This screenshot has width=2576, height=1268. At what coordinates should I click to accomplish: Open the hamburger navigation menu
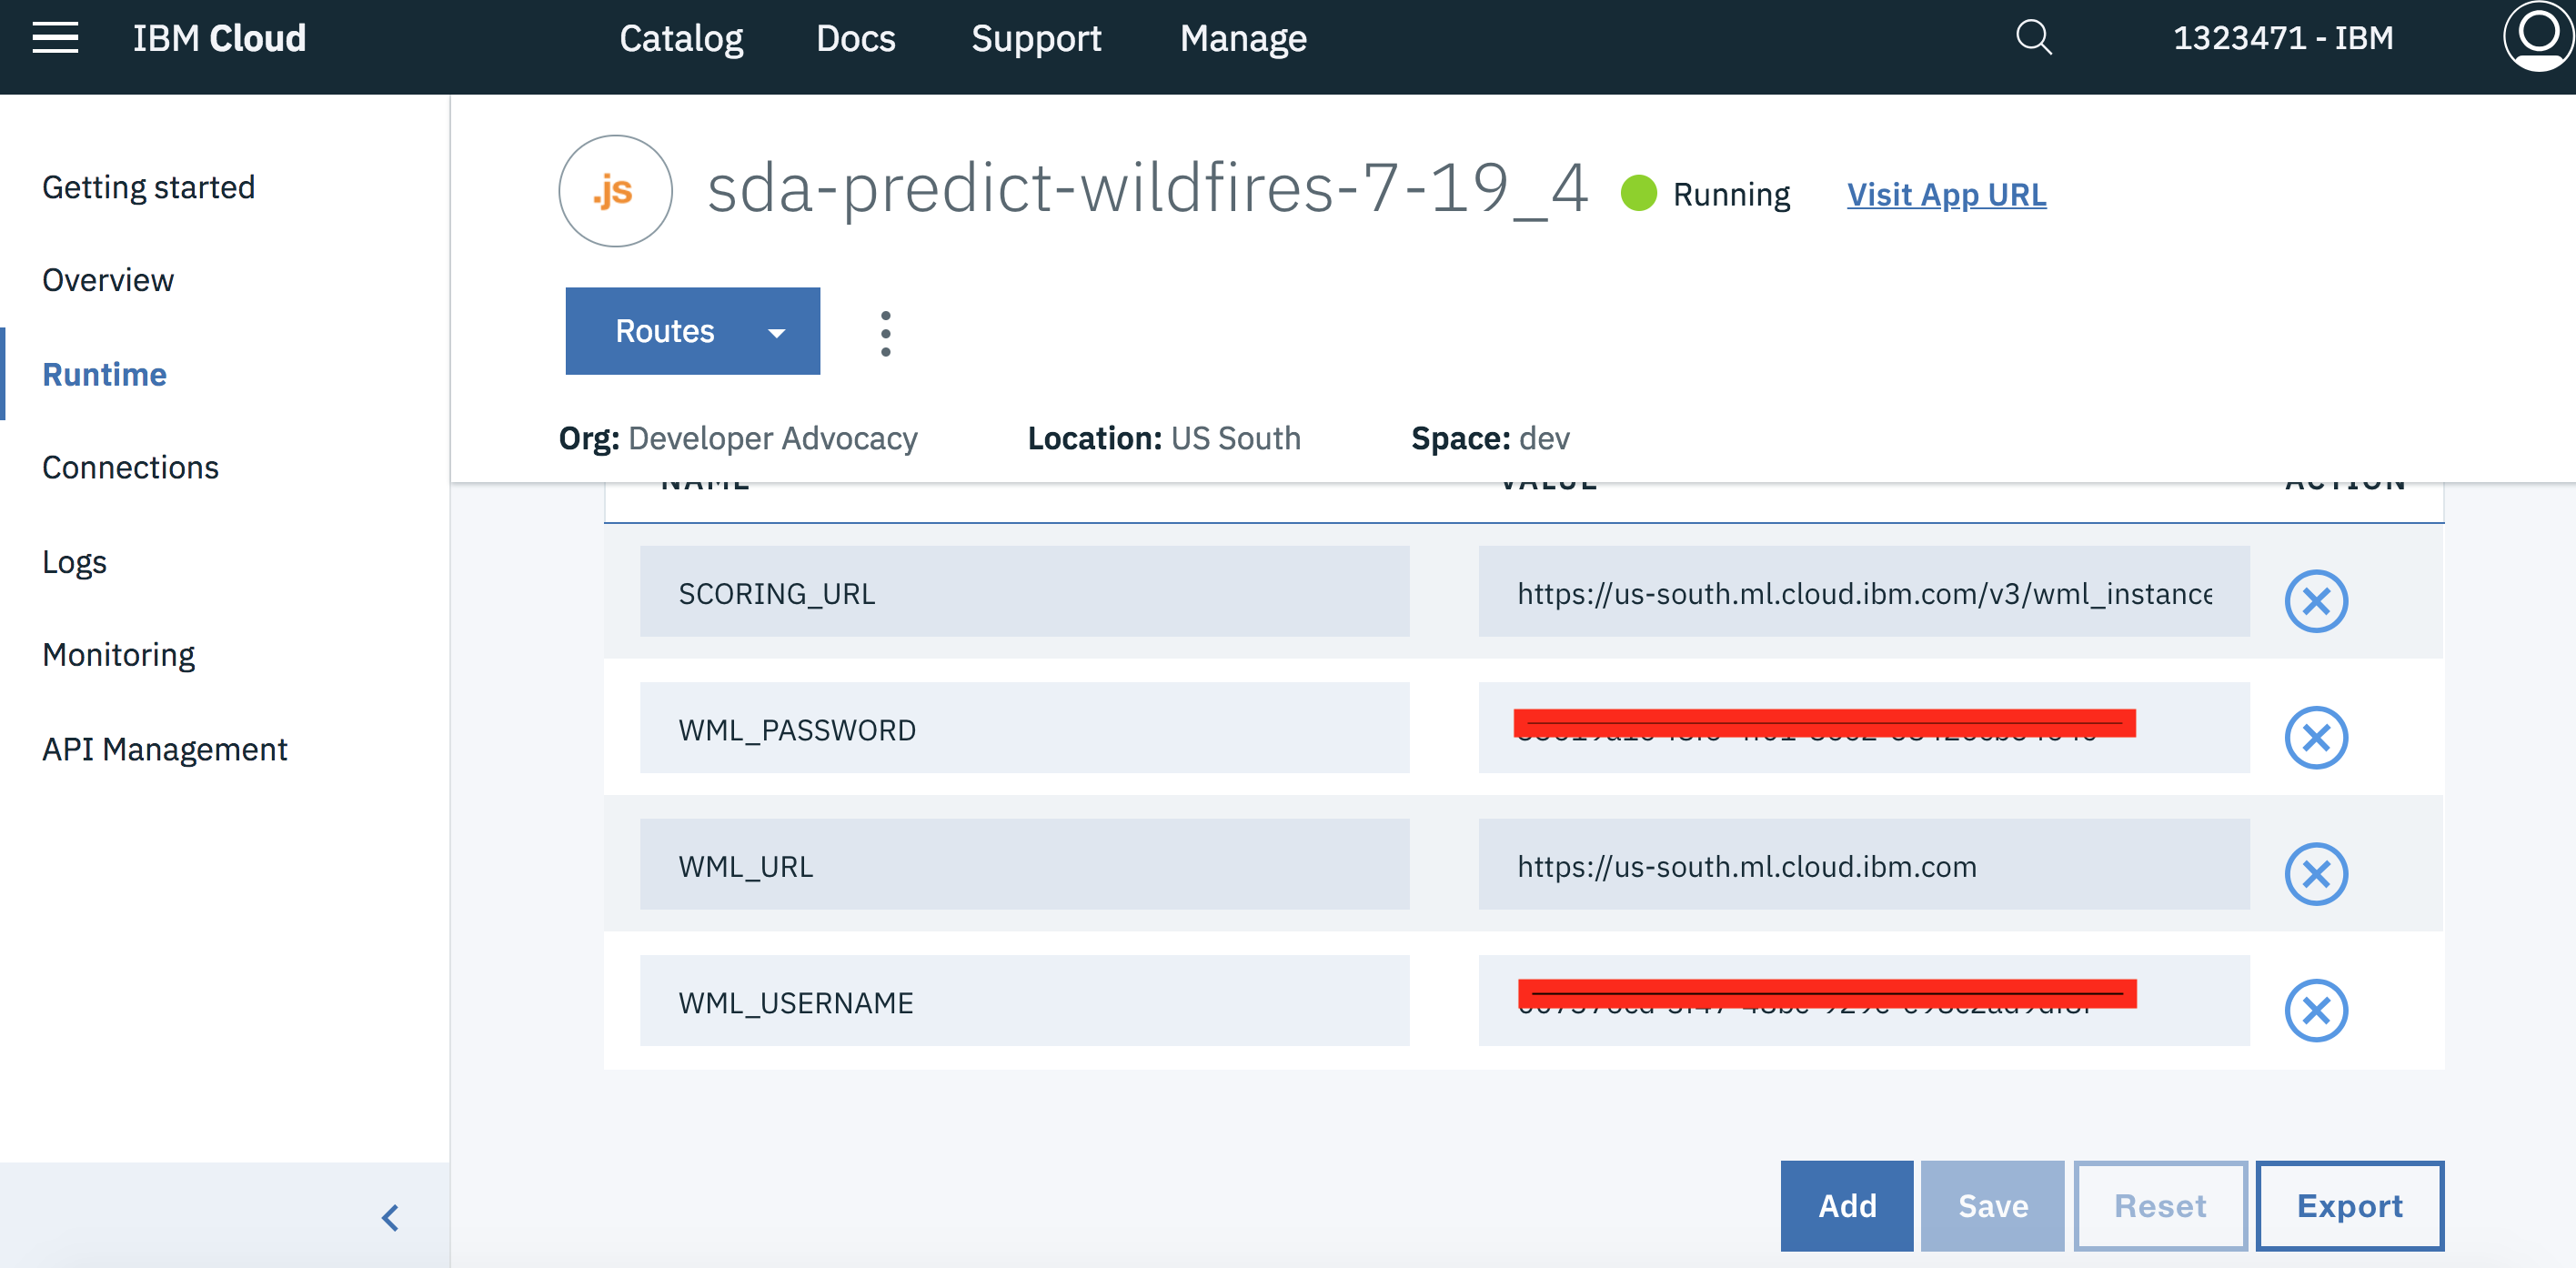(55, 38)
